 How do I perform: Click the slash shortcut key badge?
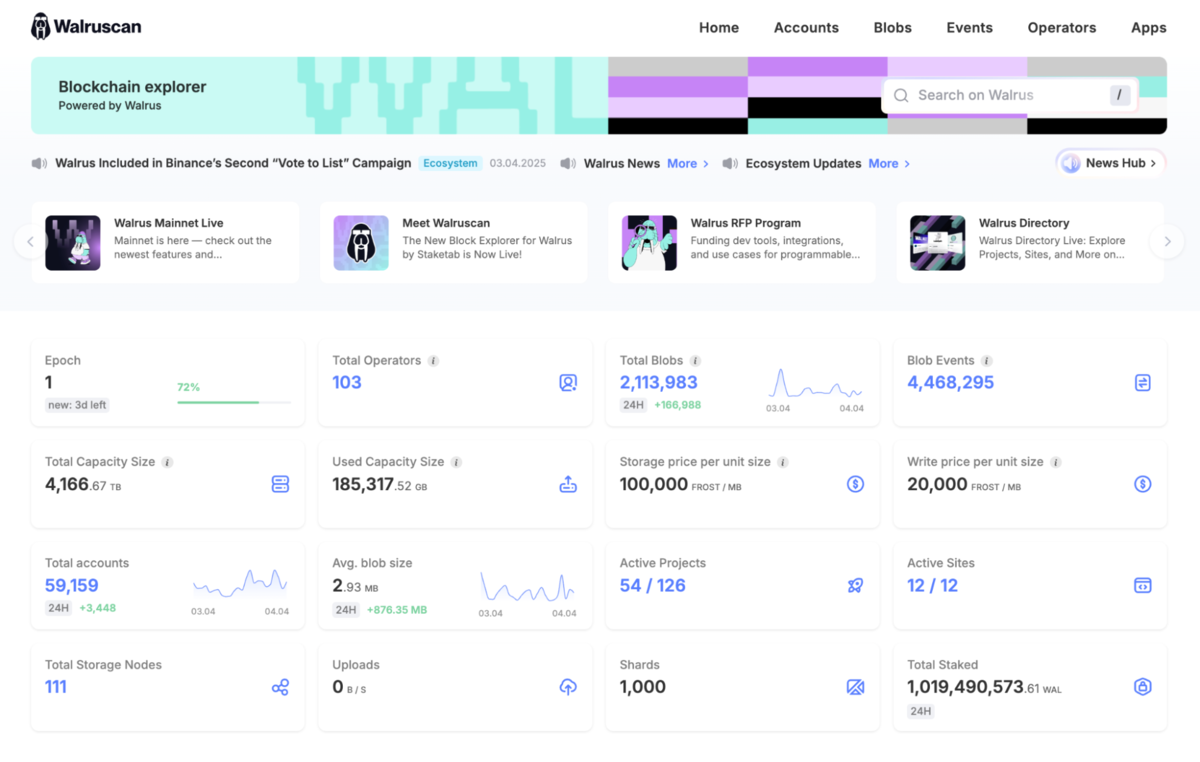tap(1120, 95)
